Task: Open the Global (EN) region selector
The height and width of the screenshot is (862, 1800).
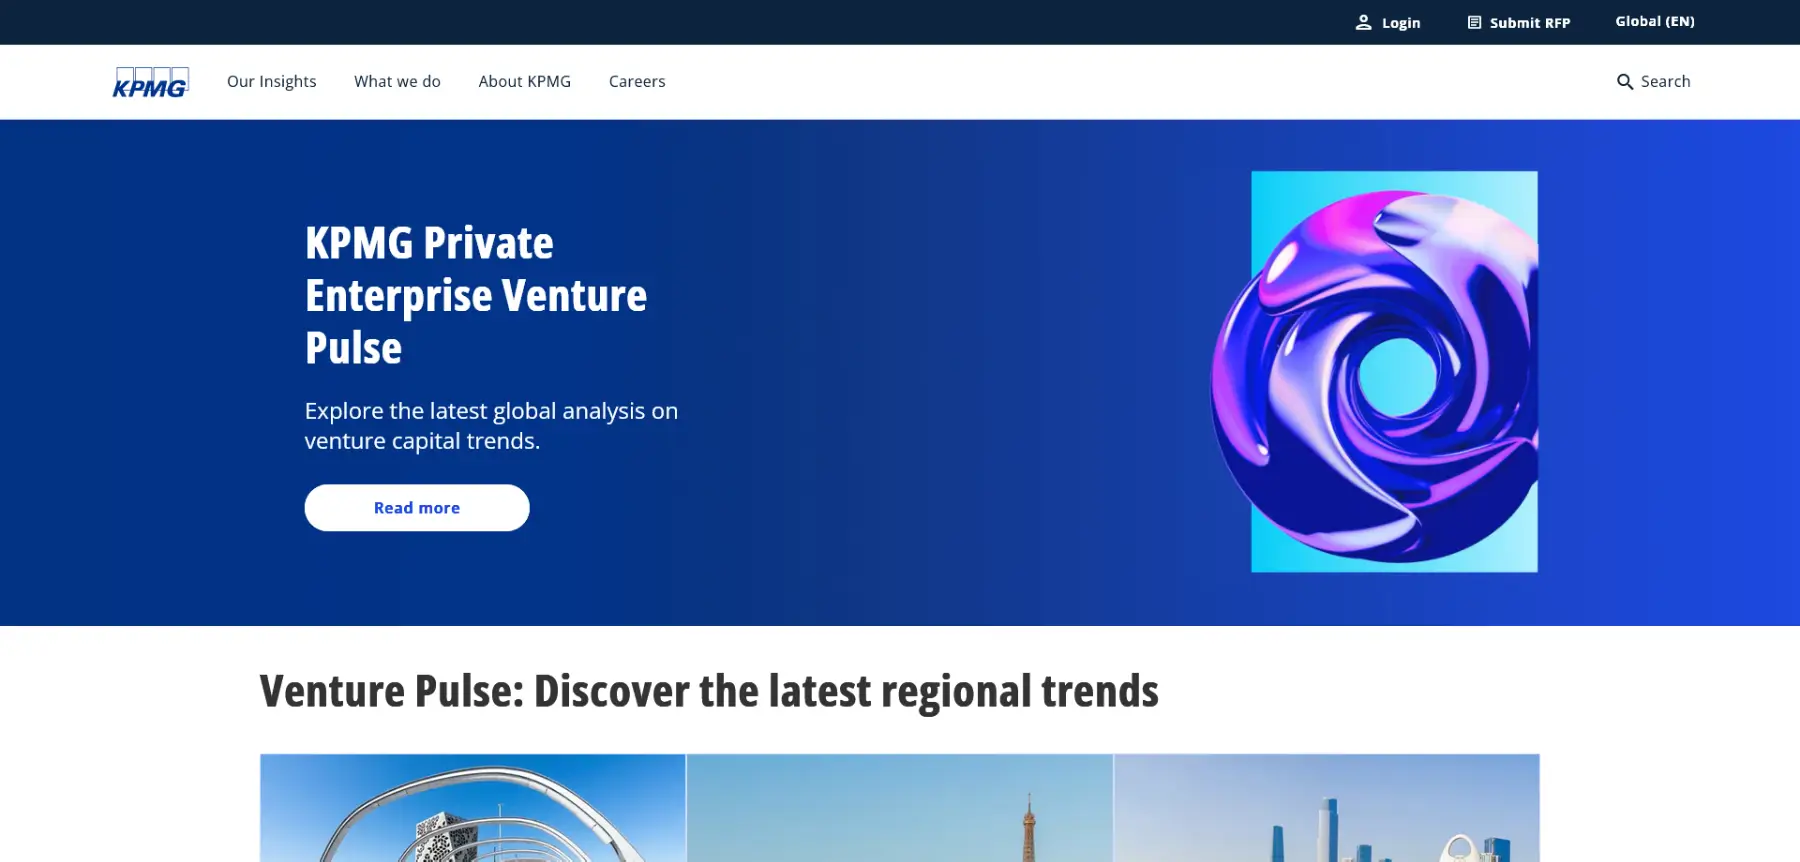Action: tap(1655, 21)
